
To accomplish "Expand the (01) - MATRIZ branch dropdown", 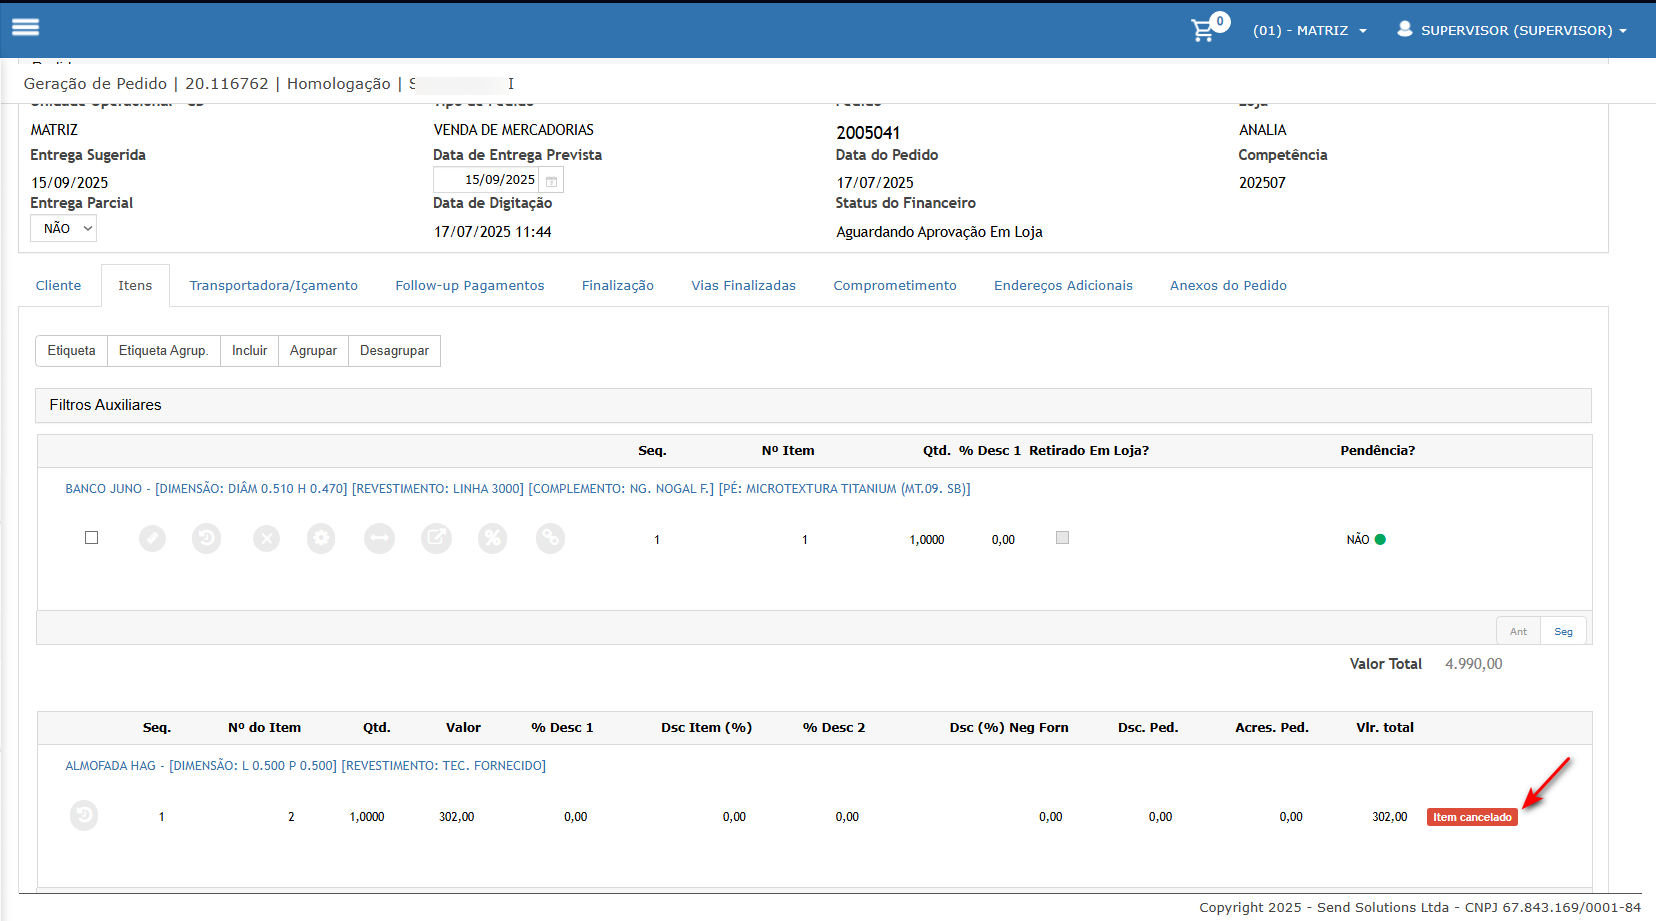I will point(1309,30).
